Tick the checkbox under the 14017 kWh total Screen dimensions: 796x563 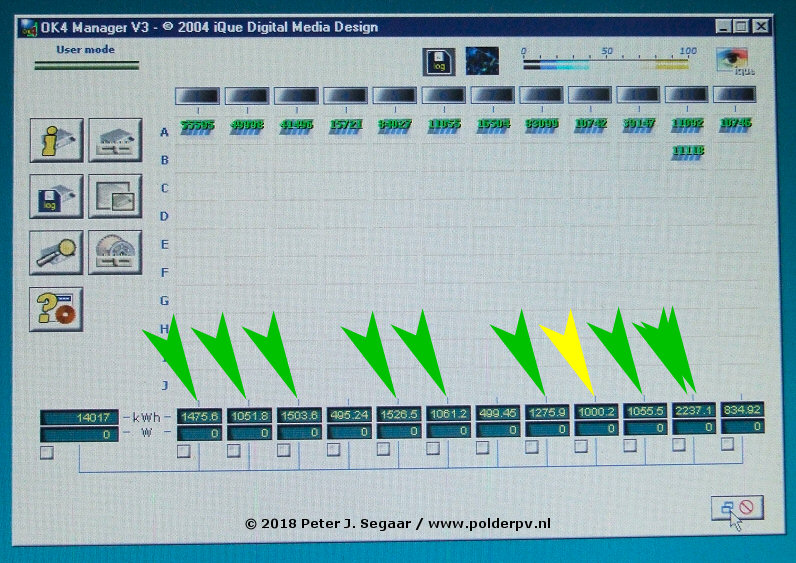(x=46, y=454)
